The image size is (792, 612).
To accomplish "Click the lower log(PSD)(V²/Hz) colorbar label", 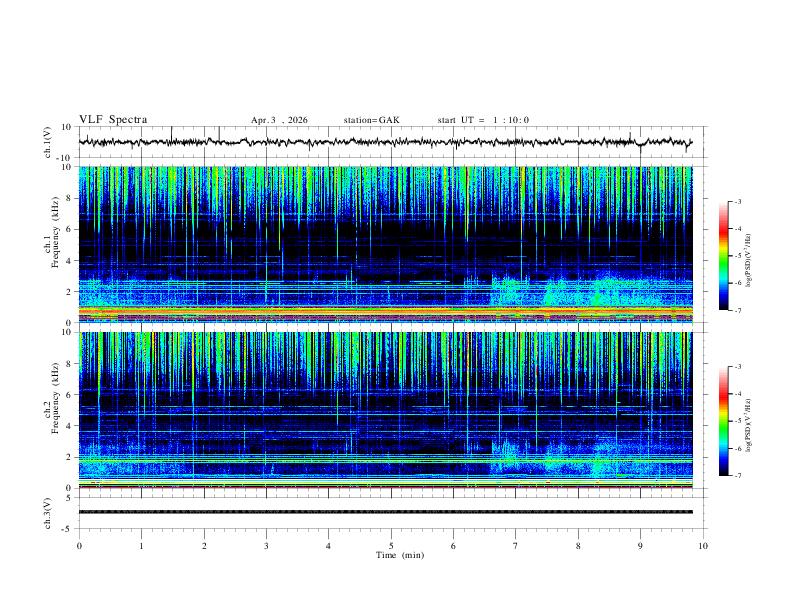I will click(749, 425).
